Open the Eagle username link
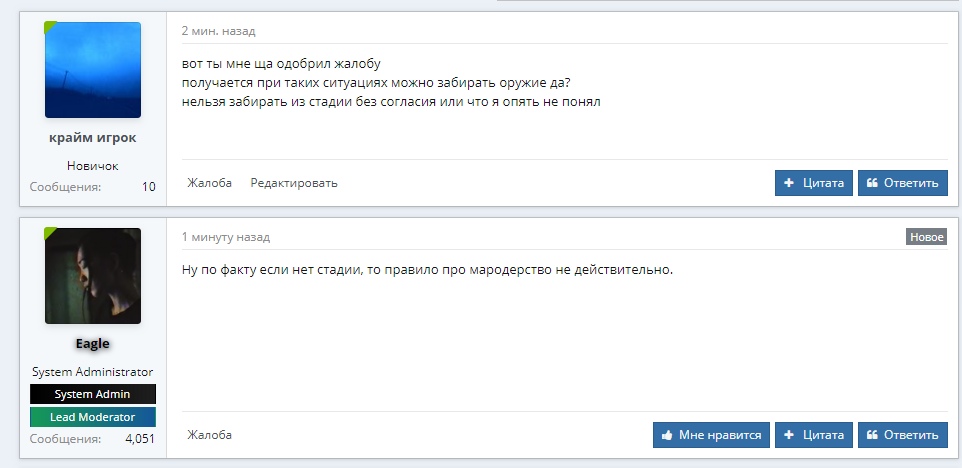This screenshot has height=468, width=962. coord(92,344)
